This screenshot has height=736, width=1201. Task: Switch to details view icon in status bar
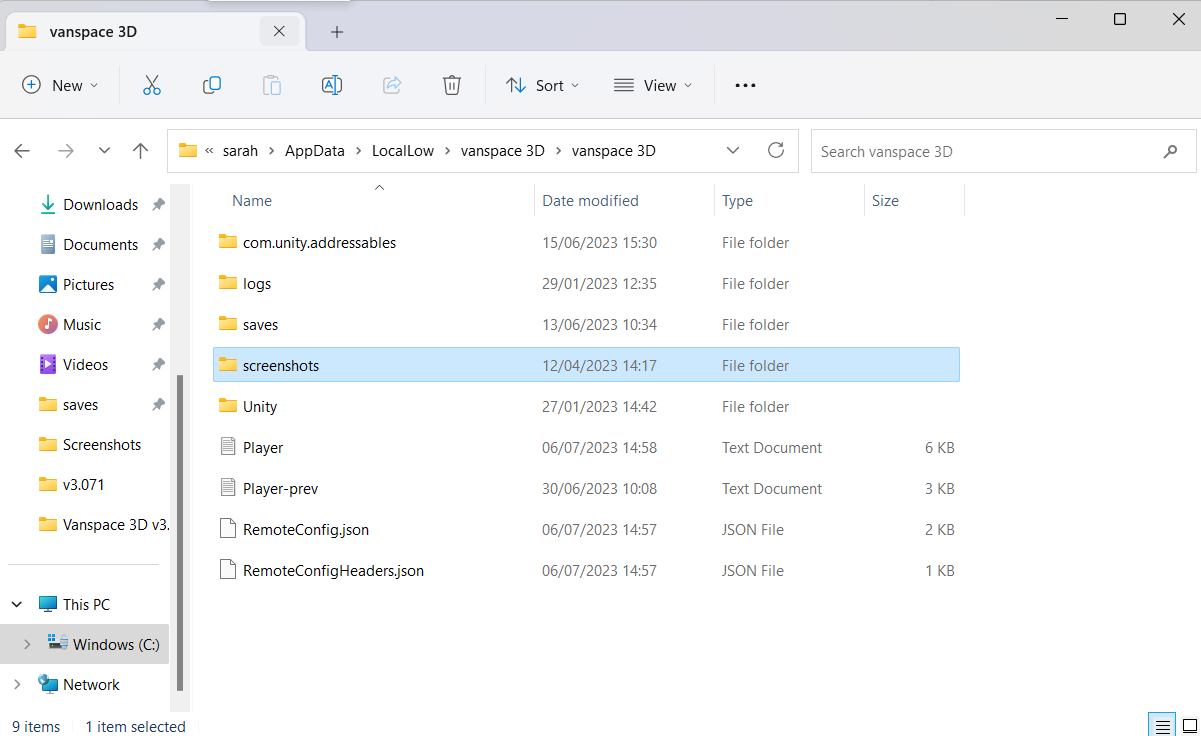(1162, 726)
